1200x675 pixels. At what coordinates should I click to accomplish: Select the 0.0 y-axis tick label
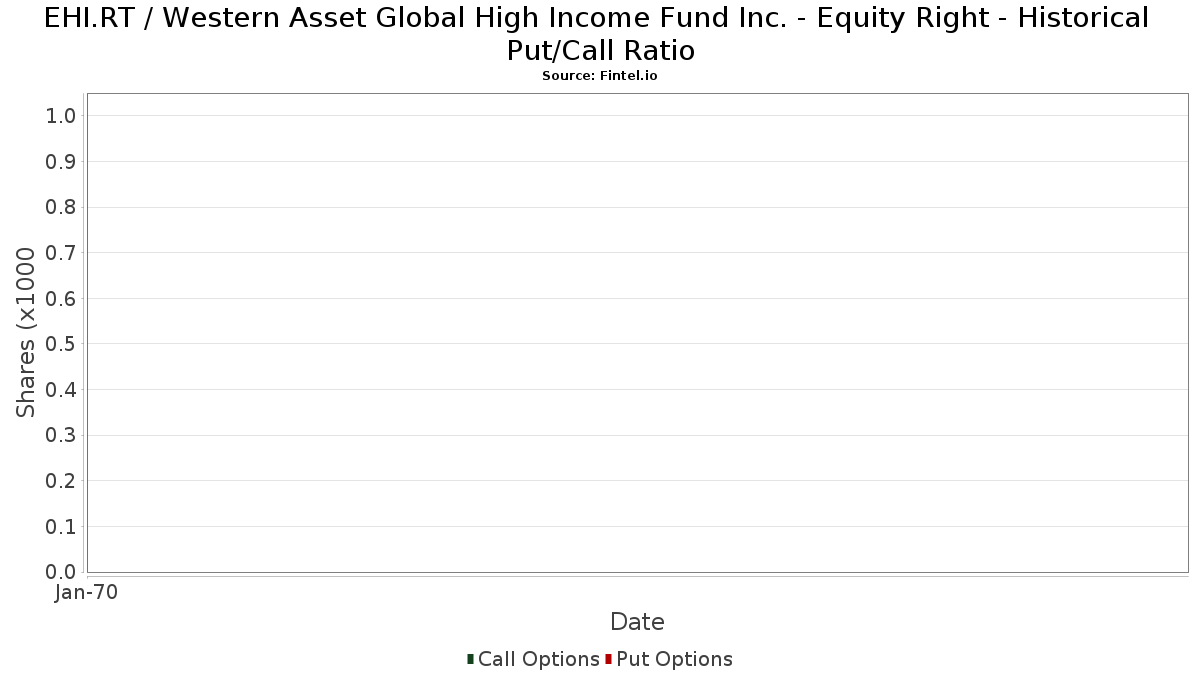[x=62, y=572]
